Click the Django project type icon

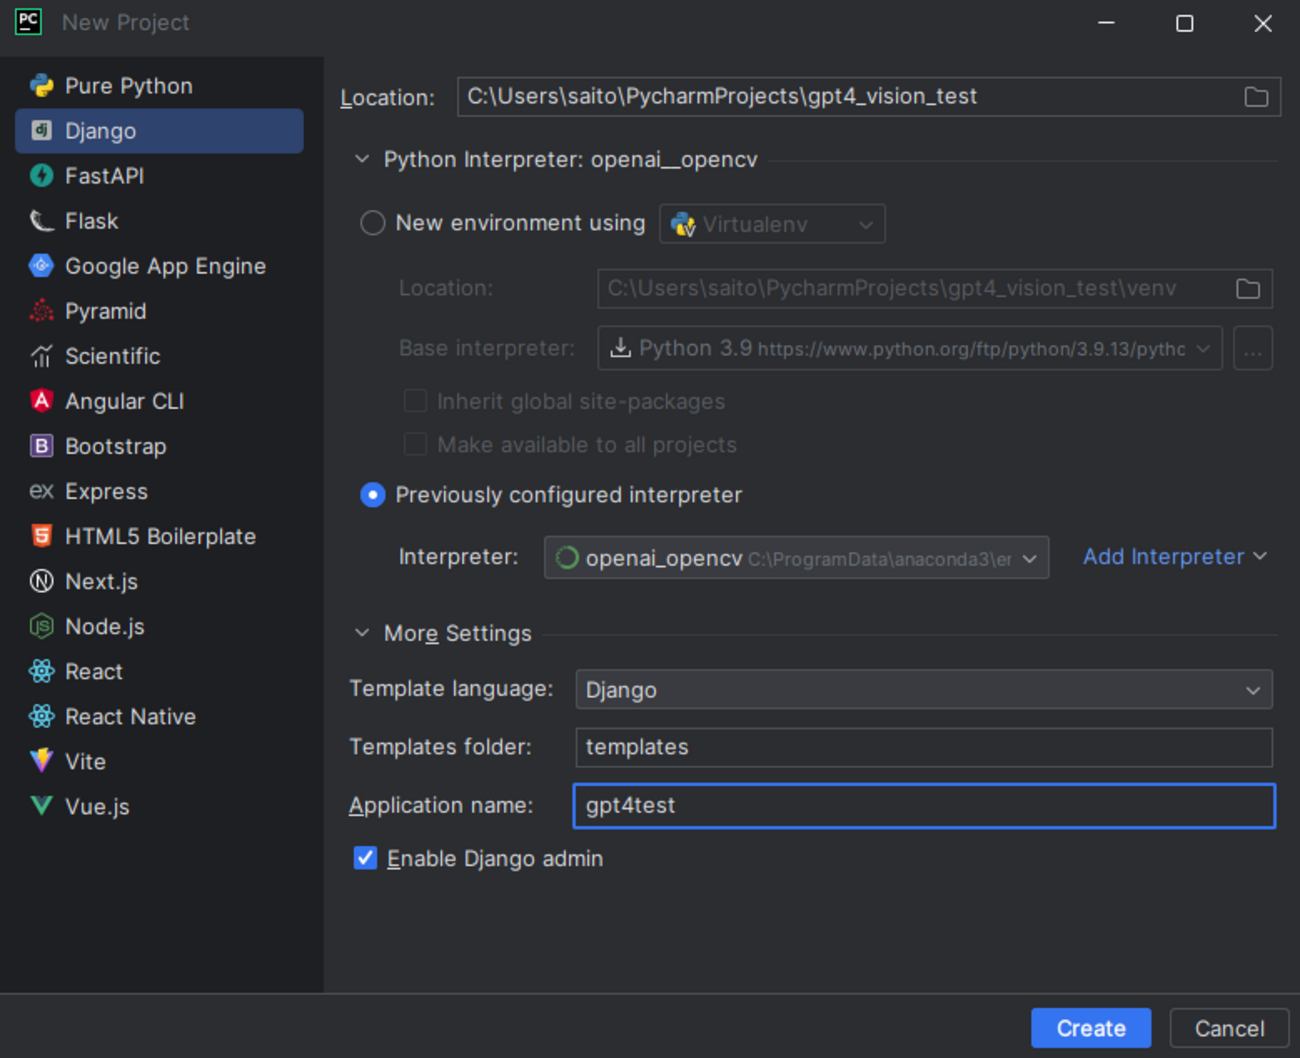coord(41,131)
